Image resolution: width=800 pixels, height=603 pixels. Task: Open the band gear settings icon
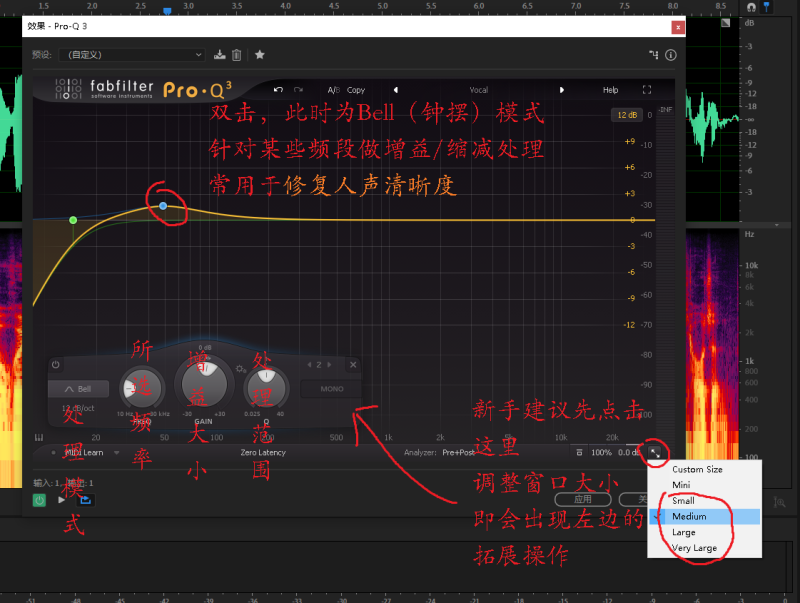(x=240, y=369)
